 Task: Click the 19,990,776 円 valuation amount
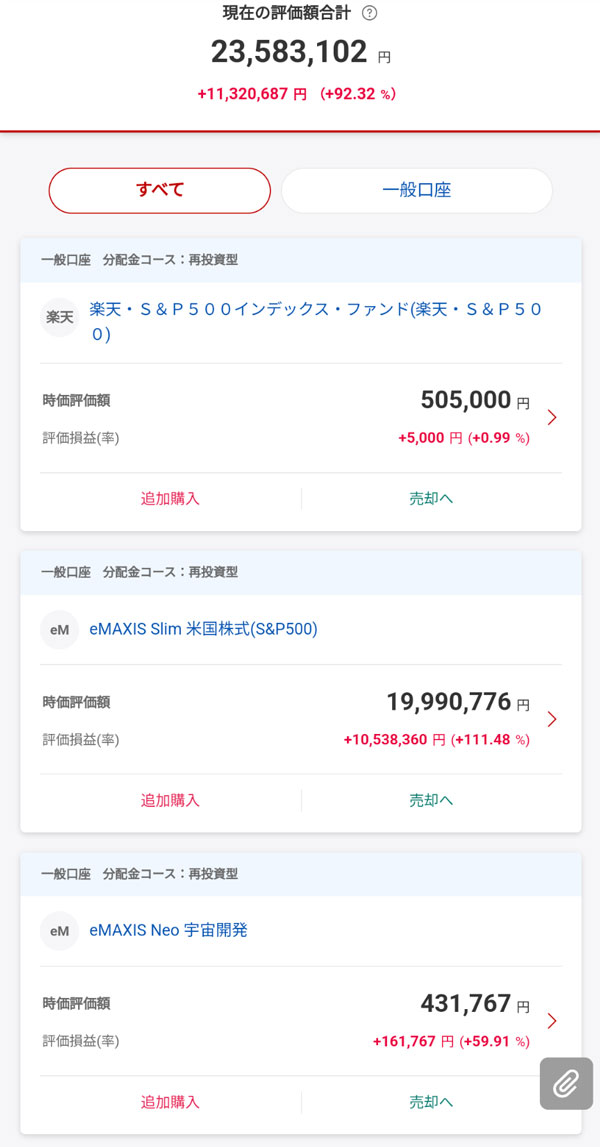449,702
